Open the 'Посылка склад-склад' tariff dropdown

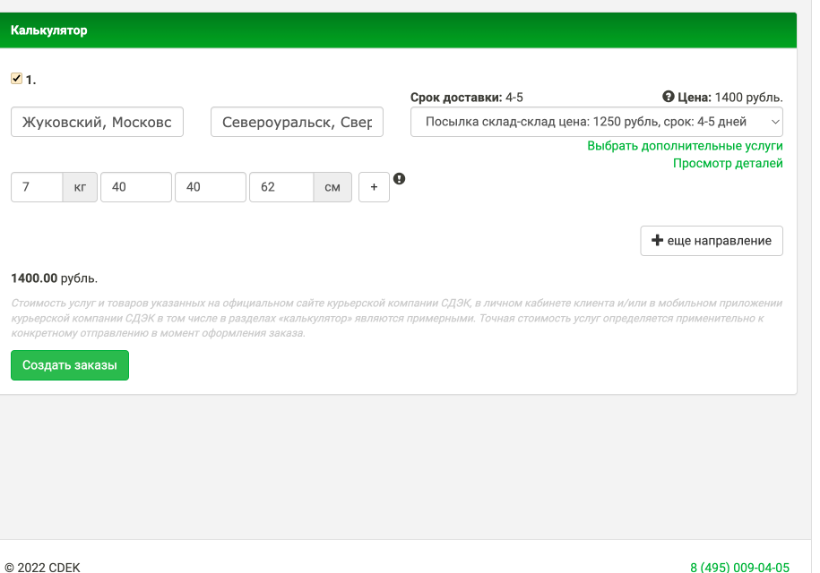(x=596, y=122)
